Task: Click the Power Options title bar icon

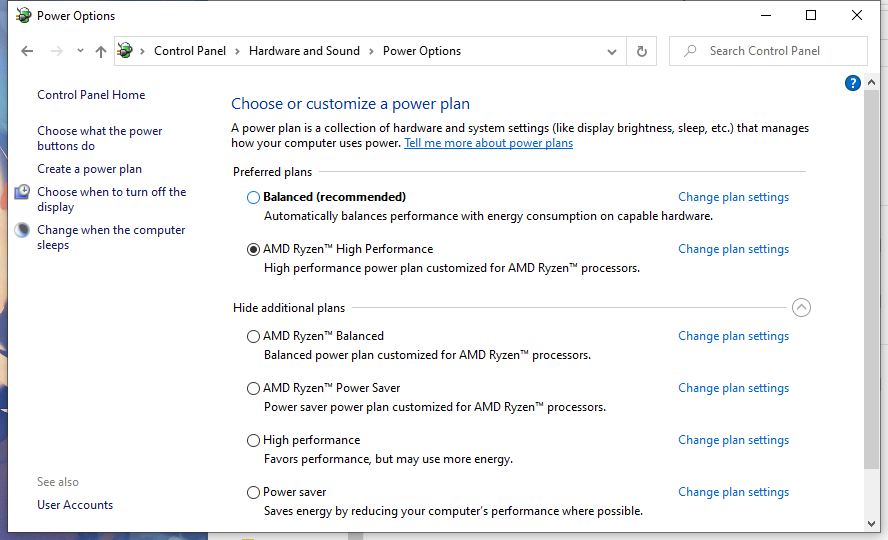Action: tap(23, 15)
